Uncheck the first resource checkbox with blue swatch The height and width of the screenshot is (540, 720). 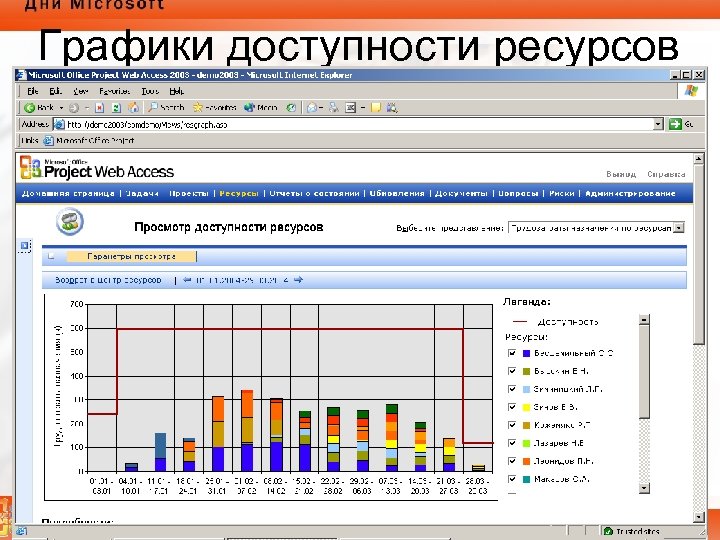click(512, 353)
